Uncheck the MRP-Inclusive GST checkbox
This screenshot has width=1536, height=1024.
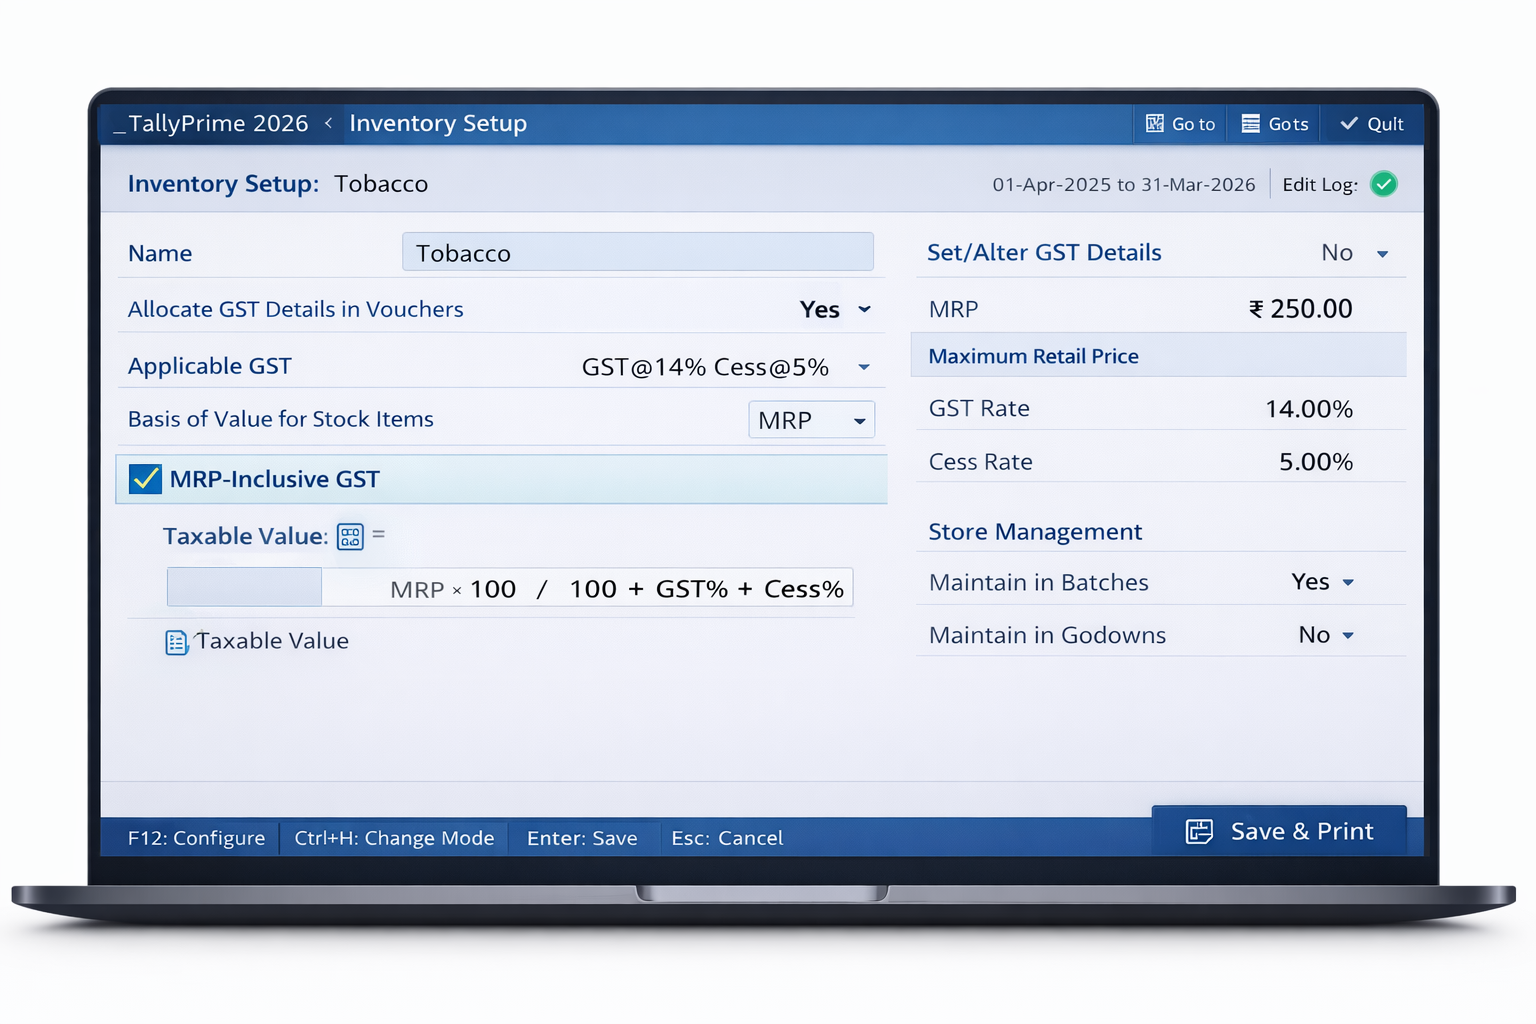coord(145,478)
